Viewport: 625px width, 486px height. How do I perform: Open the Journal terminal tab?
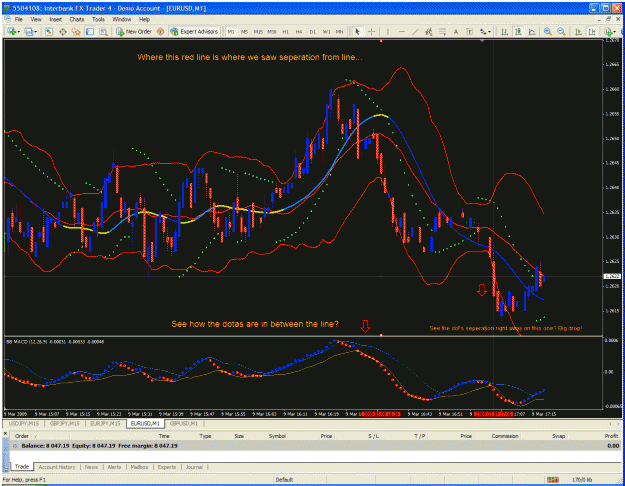pyautogui.click(x=194, y=467)
